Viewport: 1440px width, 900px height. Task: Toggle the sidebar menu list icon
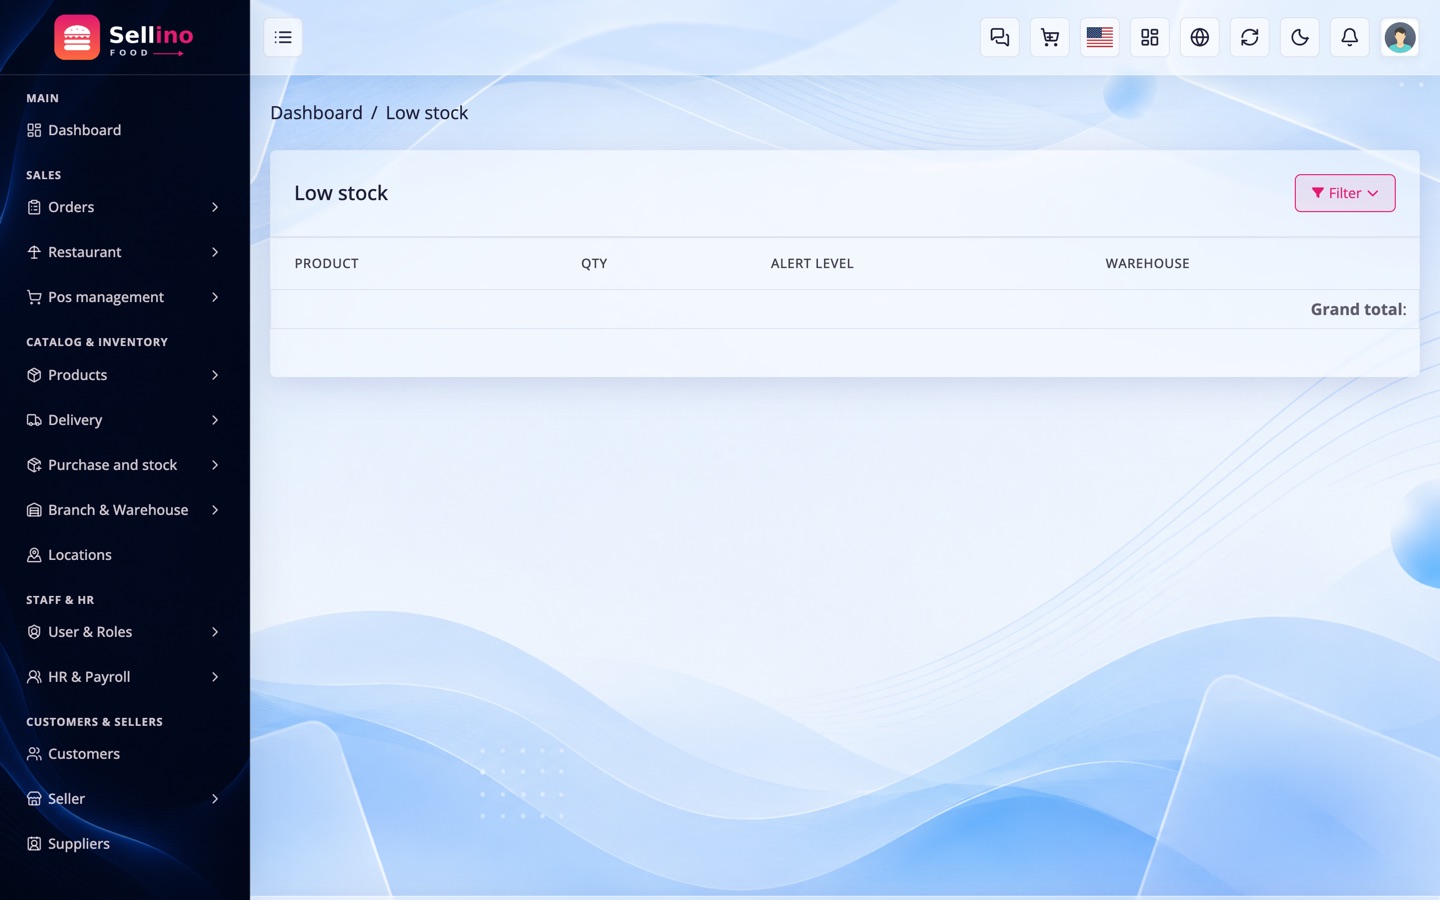(x=283, y=38)
